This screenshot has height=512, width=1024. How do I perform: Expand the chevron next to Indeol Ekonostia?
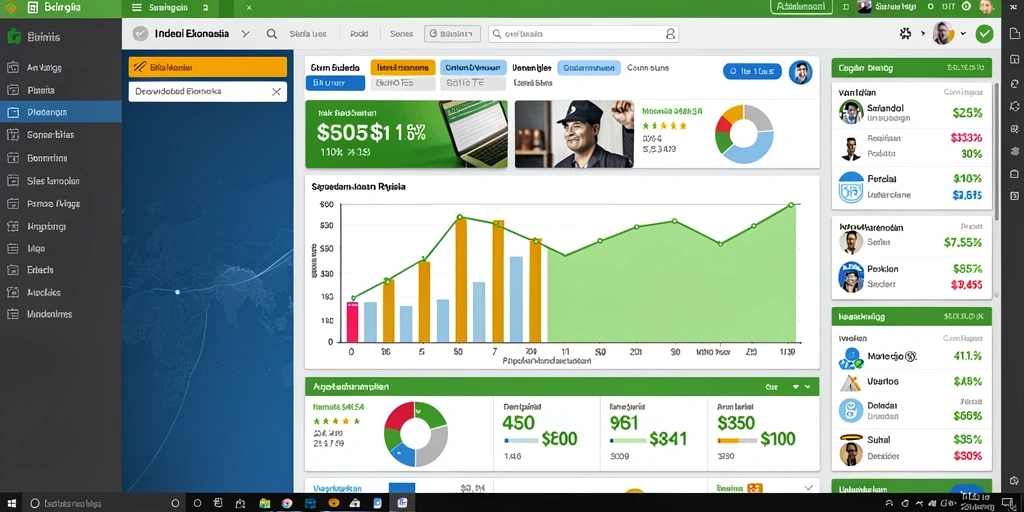click(245, 34)
